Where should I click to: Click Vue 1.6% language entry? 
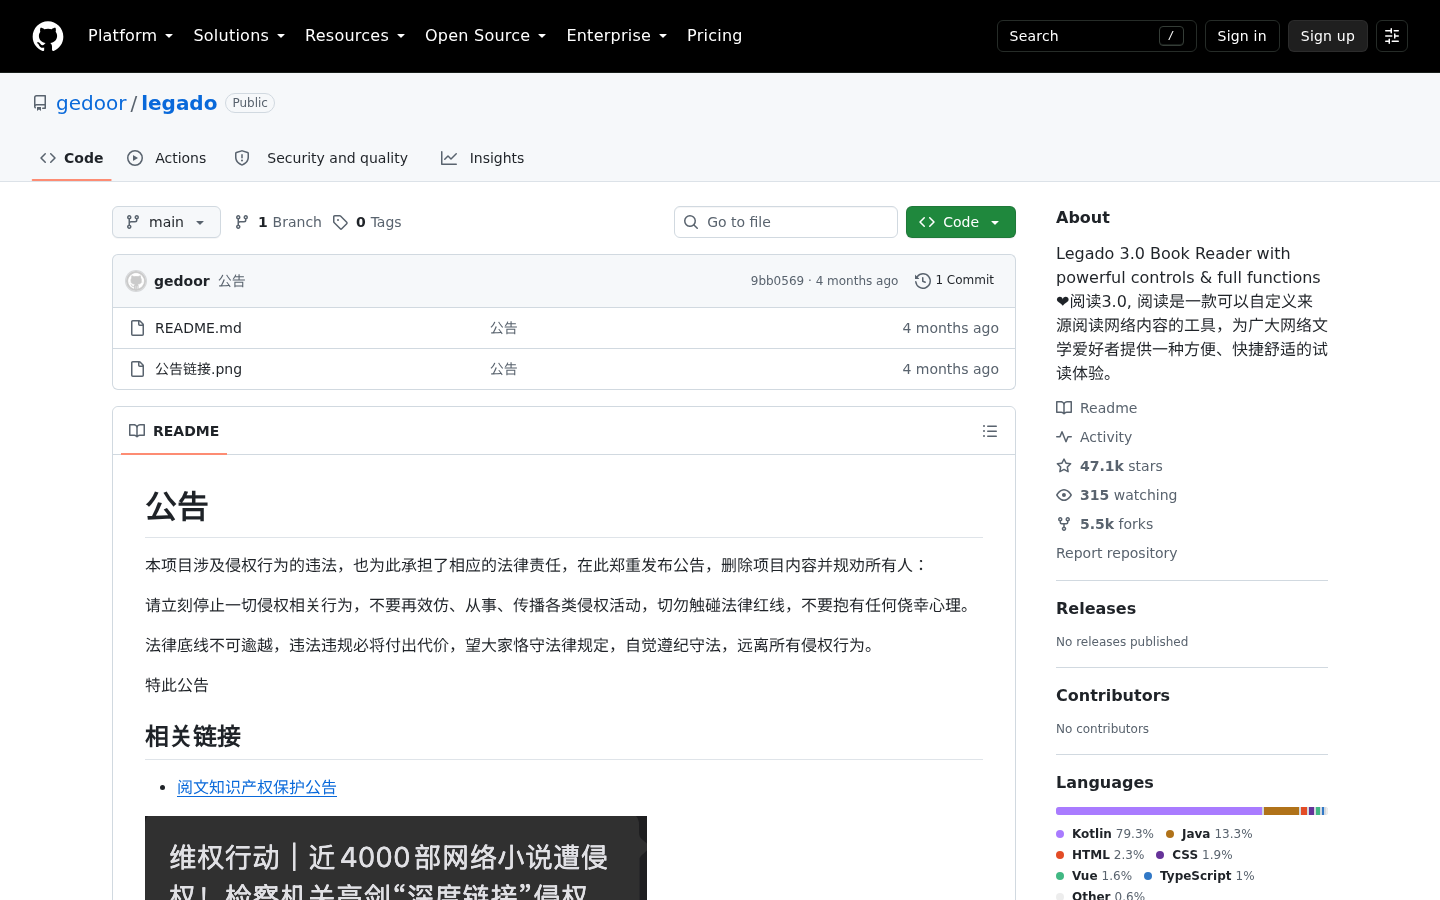1094,876
